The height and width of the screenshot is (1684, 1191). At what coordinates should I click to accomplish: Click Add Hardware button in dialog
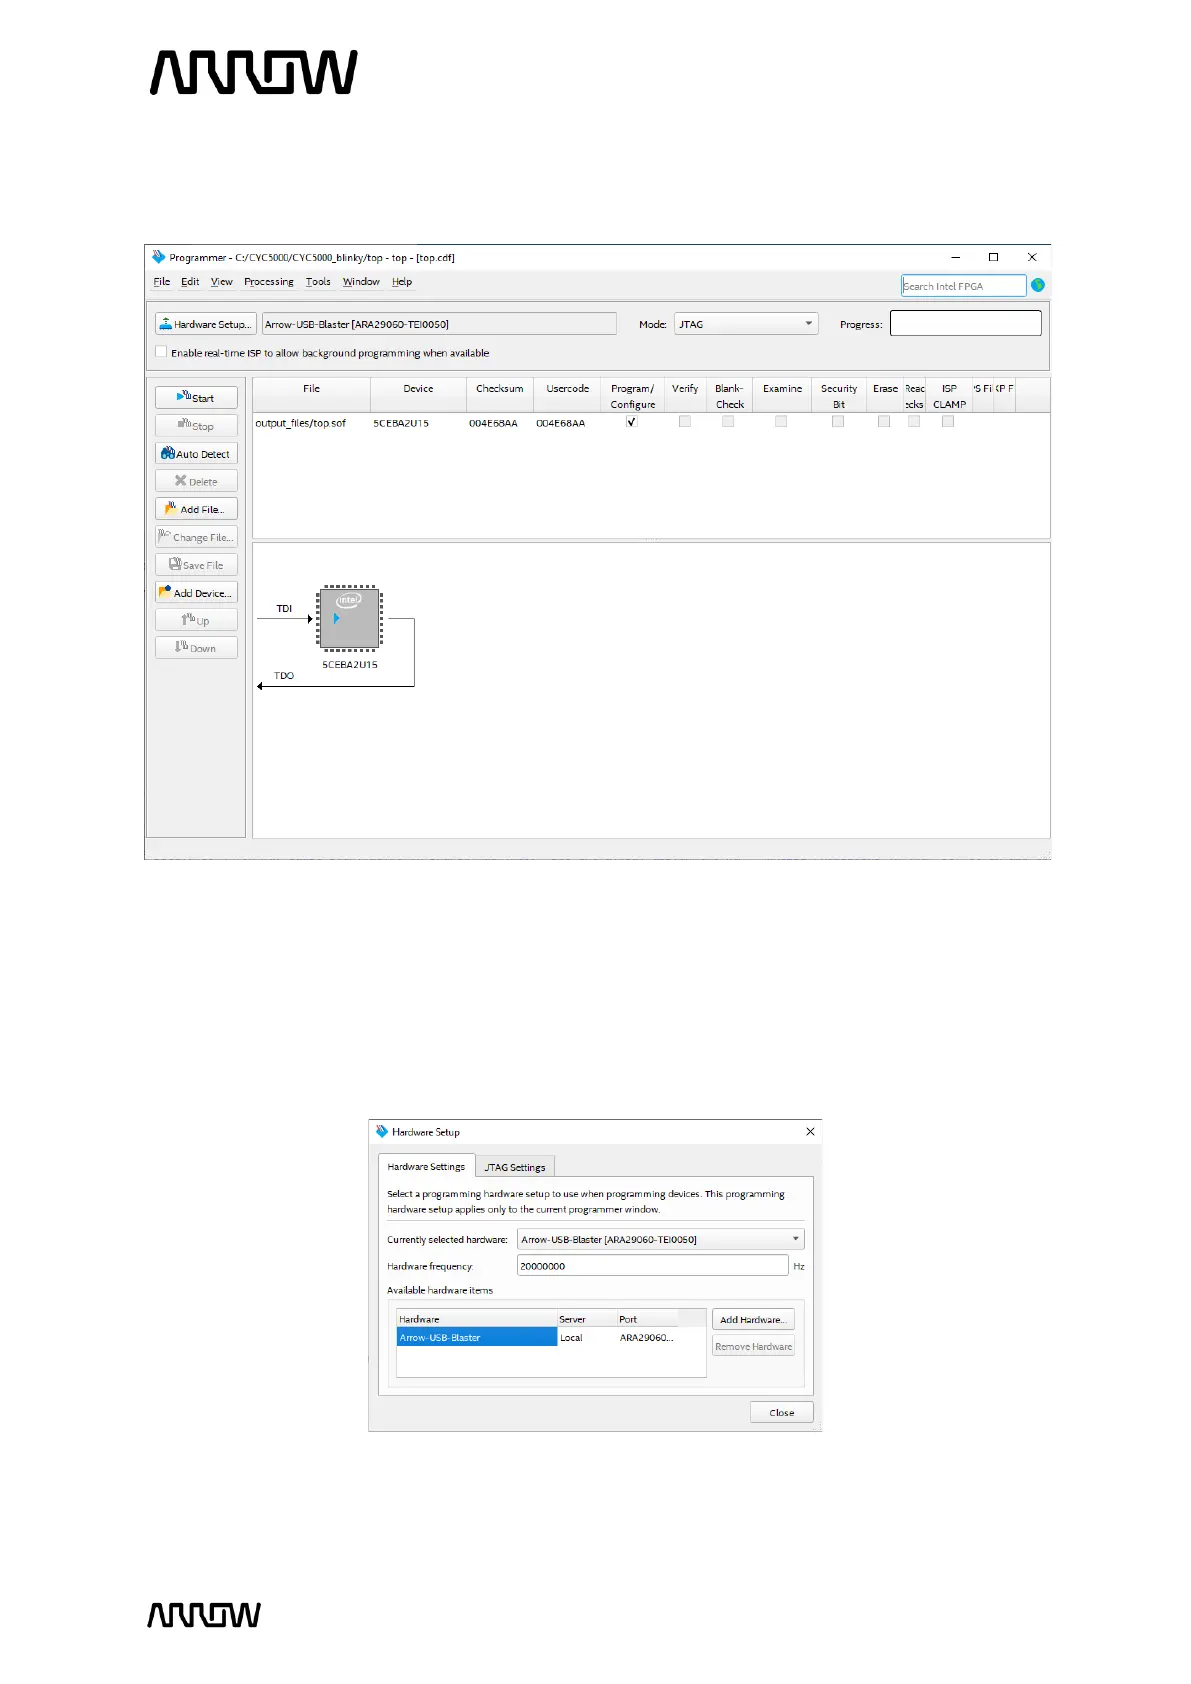[753, 1319]
